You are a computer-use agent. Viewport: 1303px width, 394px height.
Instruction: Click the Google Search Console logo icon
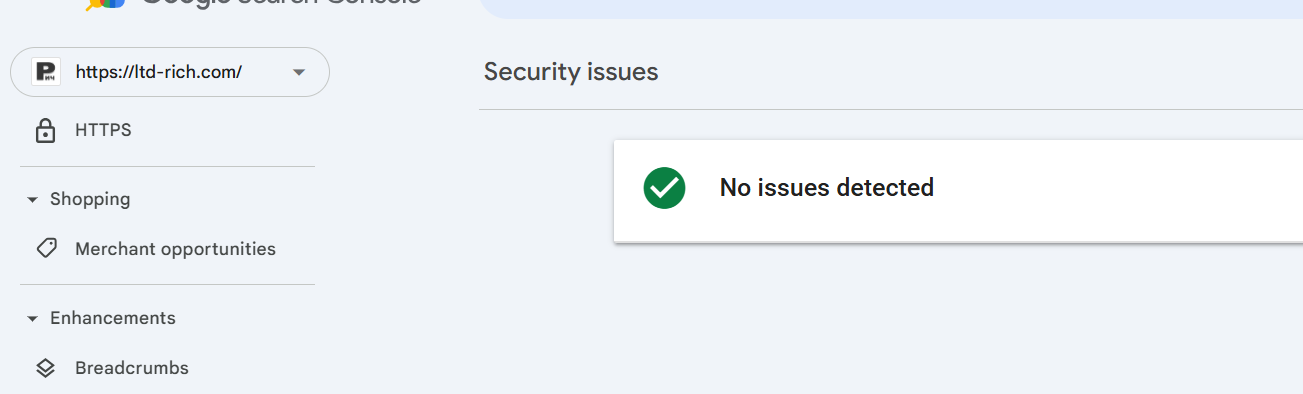[x=105, y=3]
